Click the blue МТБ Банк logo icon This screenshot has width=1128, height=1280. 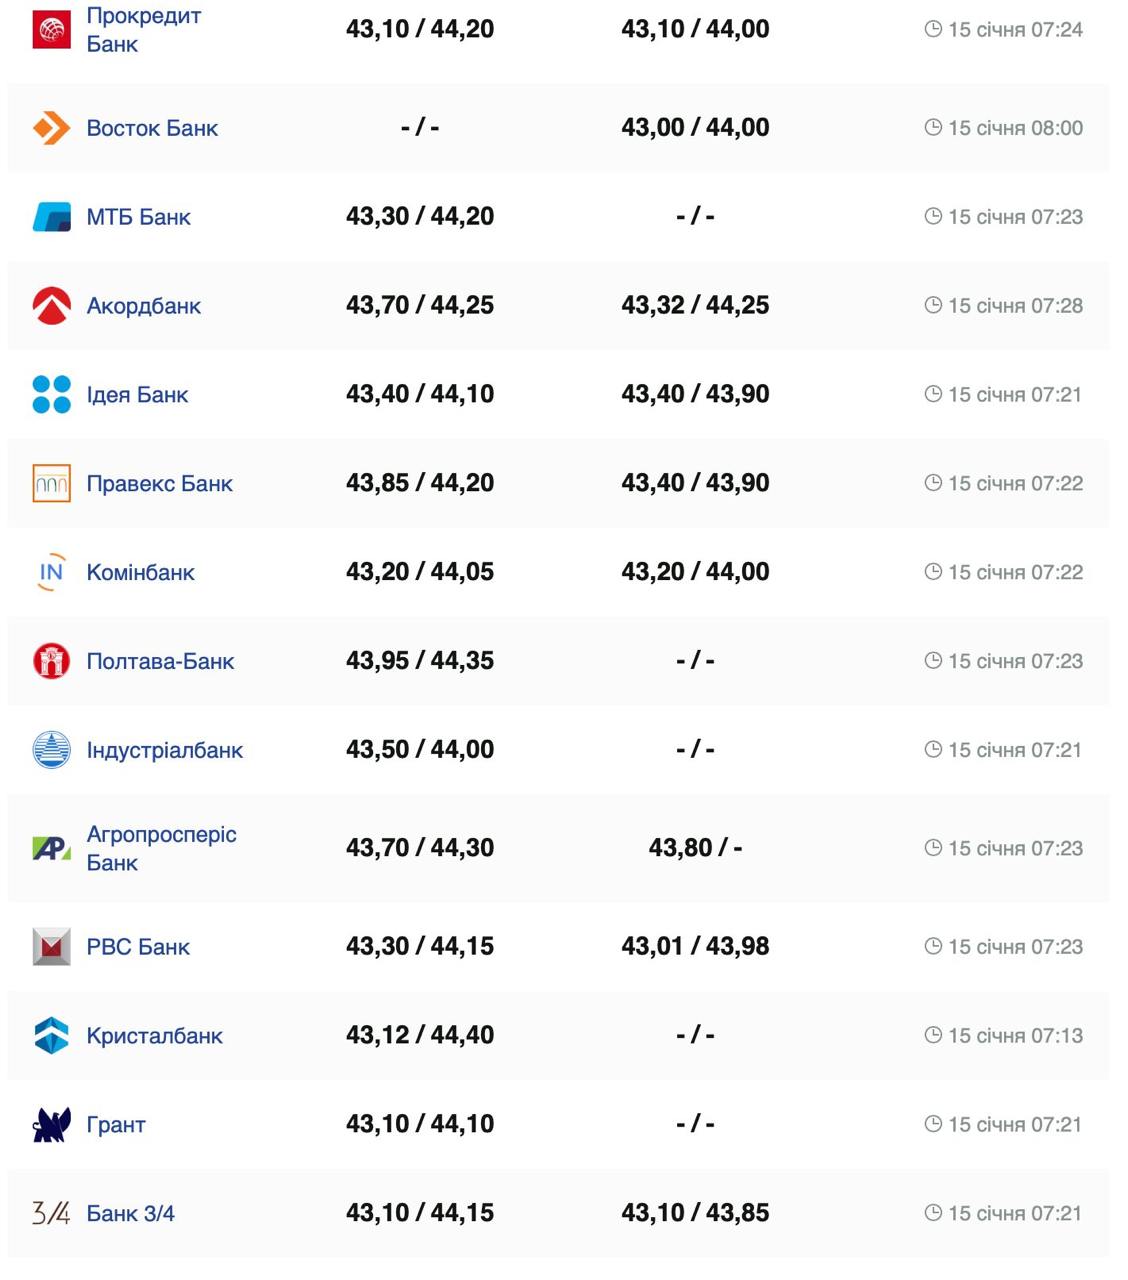51,217
